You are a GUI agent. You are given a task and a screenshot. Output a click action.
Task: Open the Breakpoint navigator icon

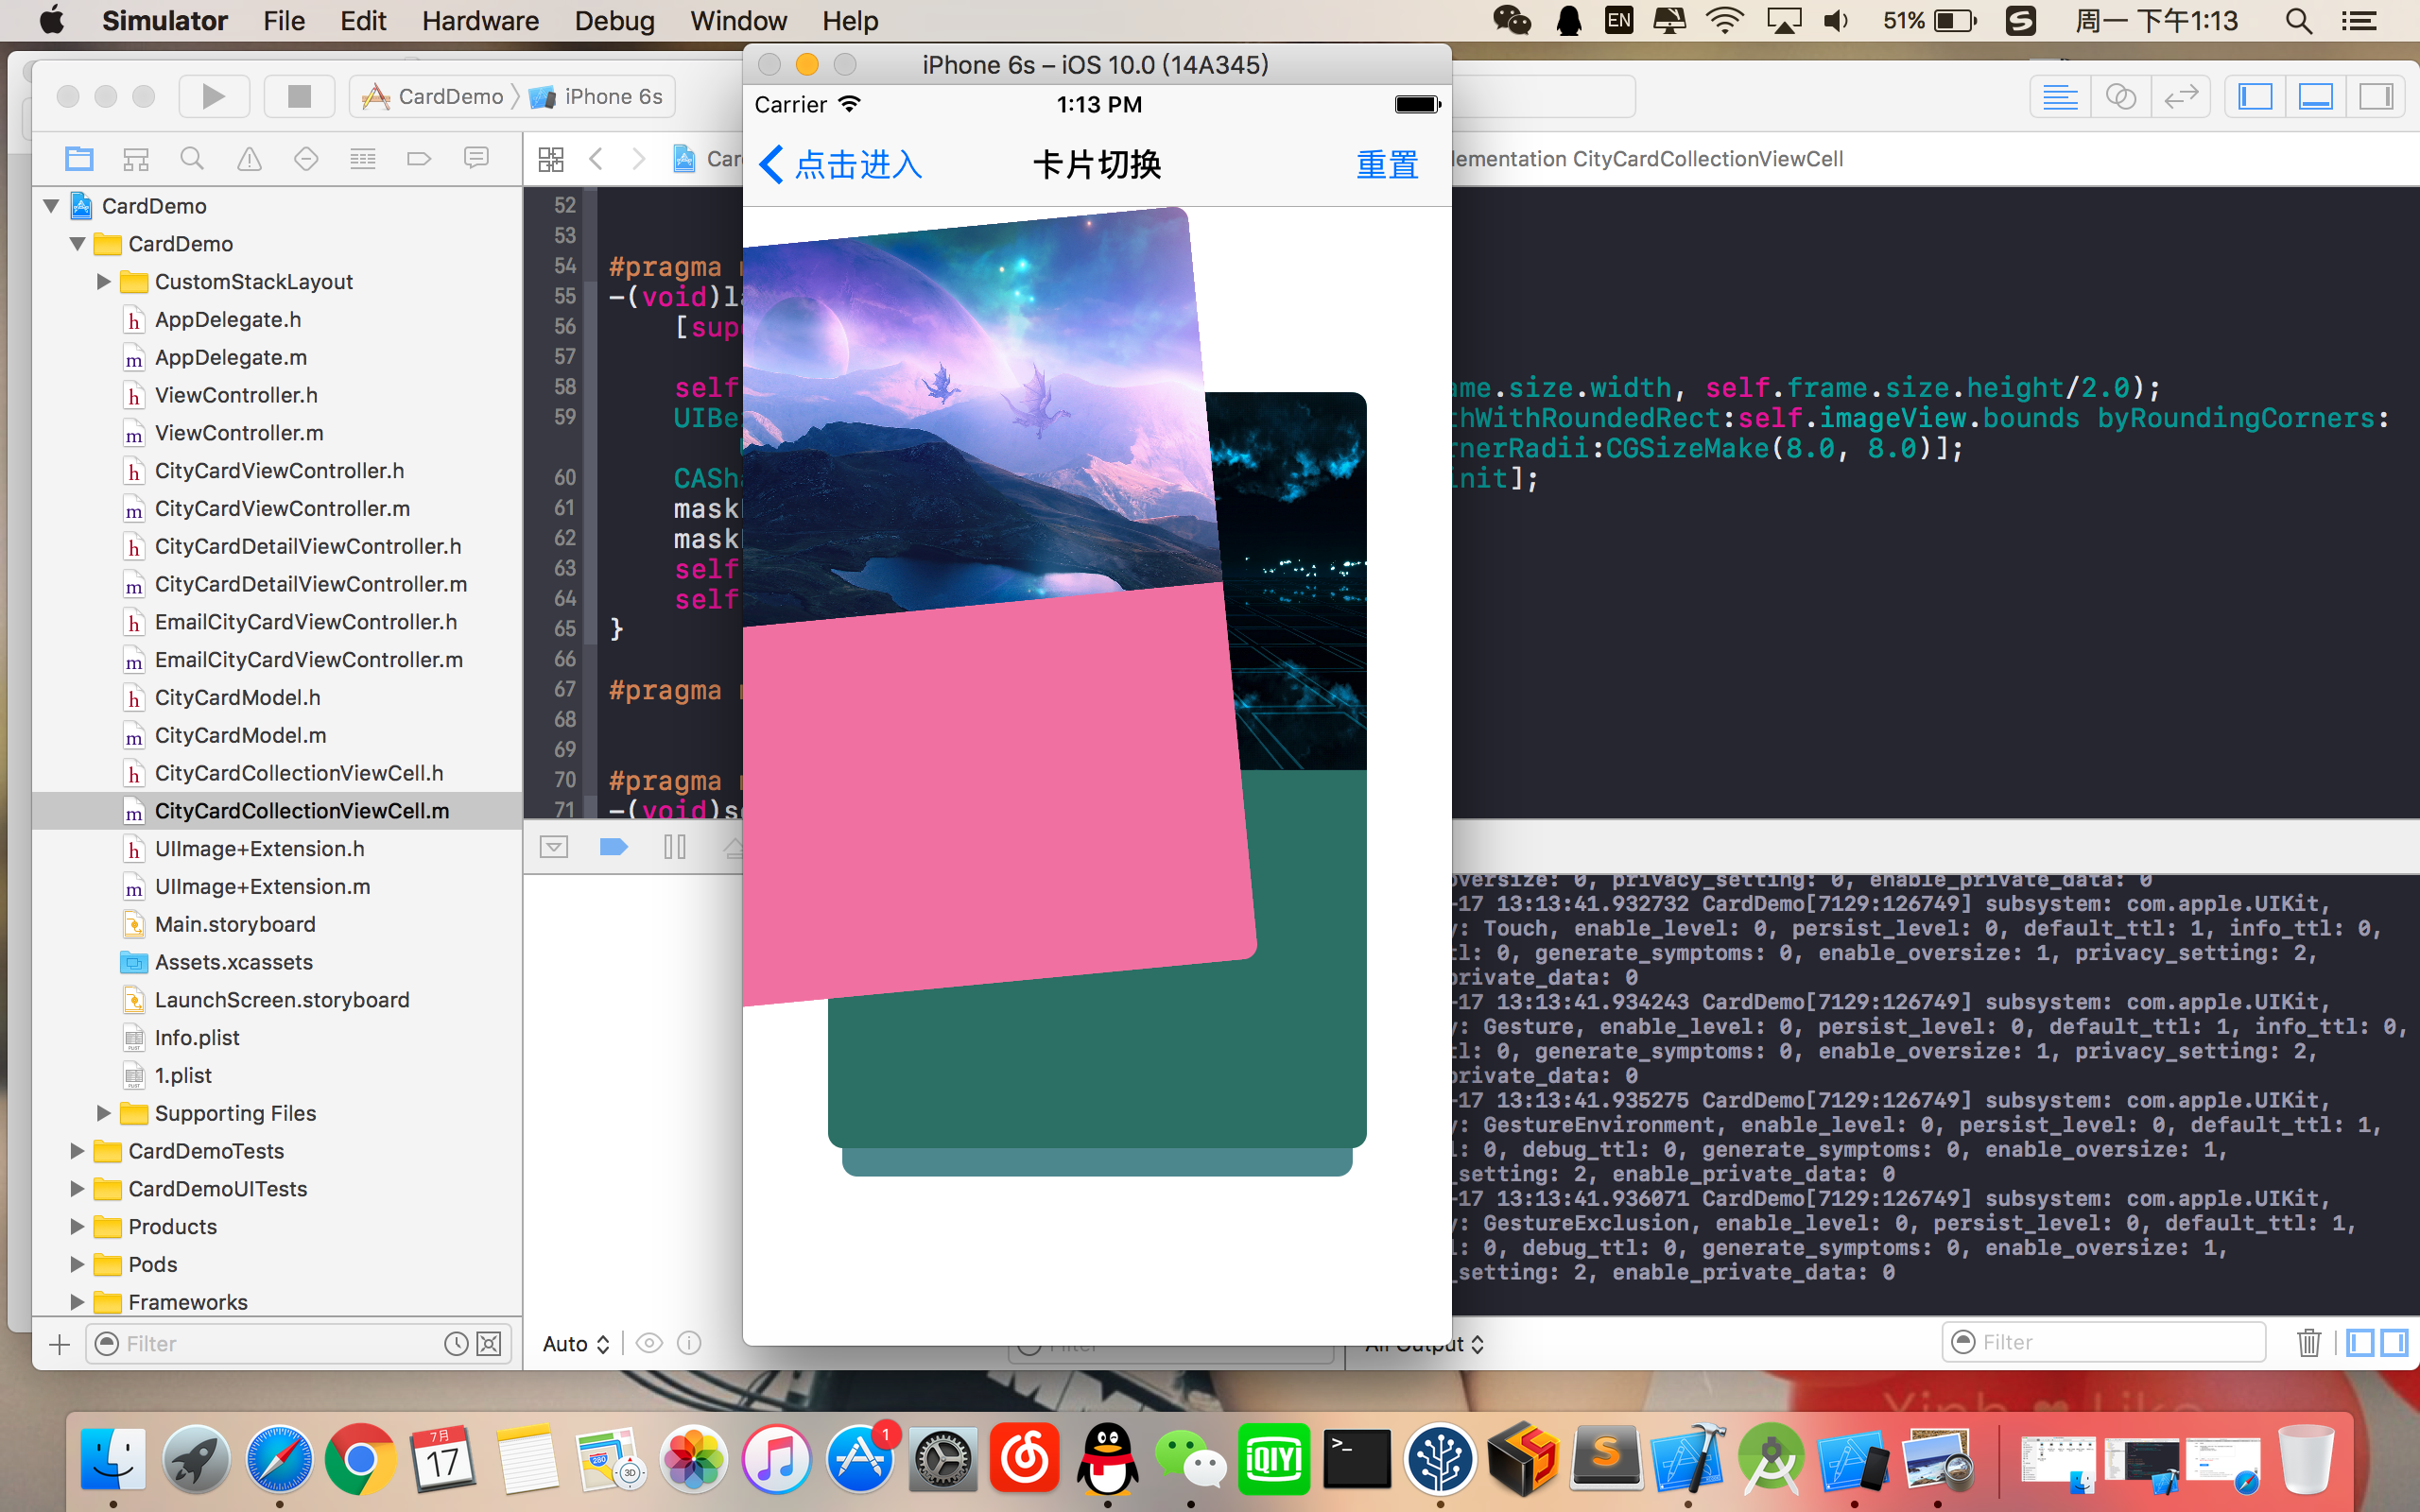pos(419,158)
